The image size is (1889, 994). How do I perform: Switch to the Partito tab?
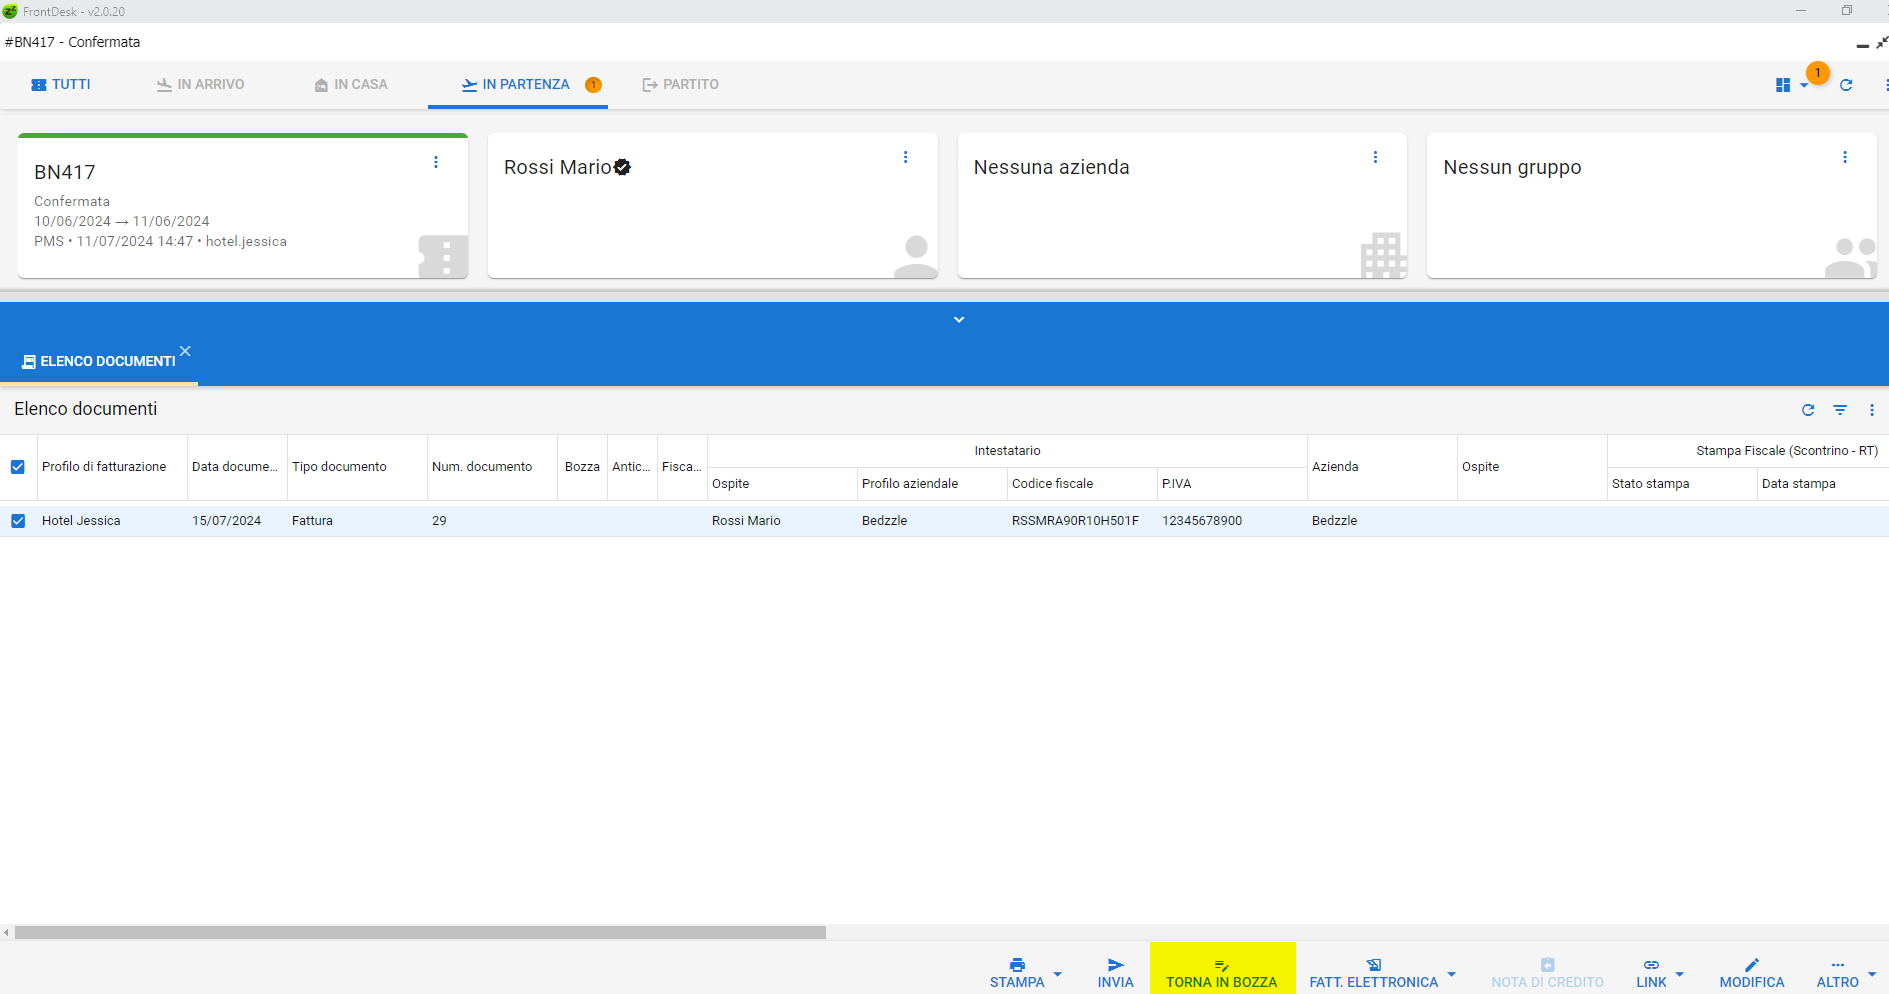680,85
